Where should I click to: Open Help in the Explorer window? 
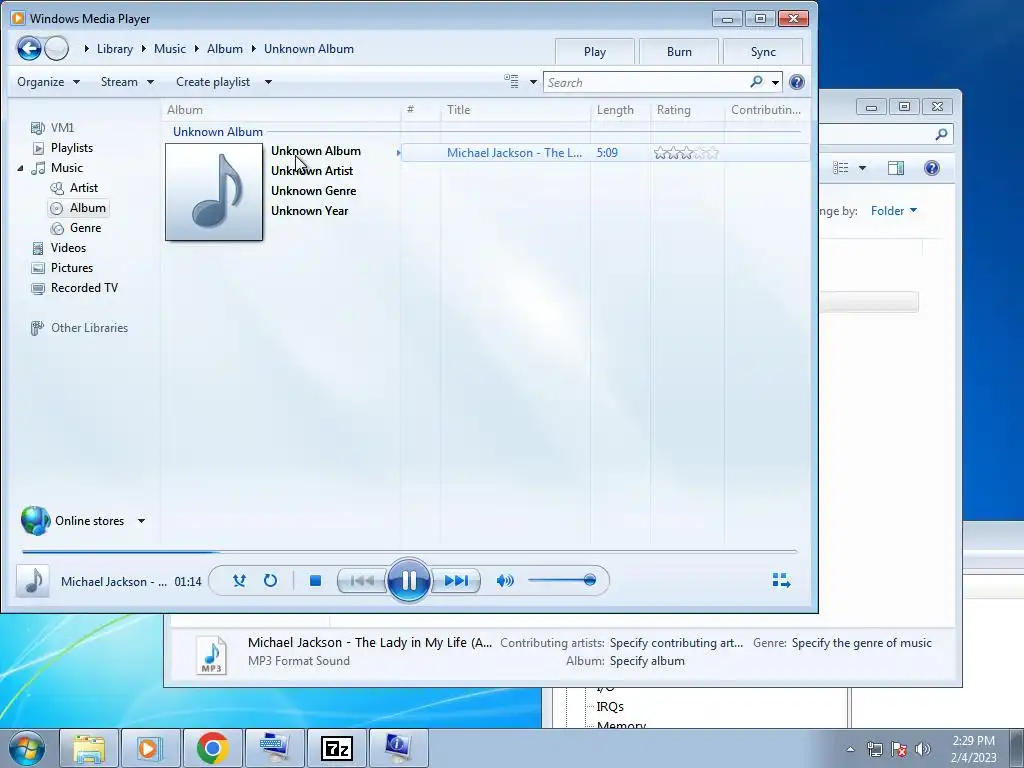click(932, 168)
